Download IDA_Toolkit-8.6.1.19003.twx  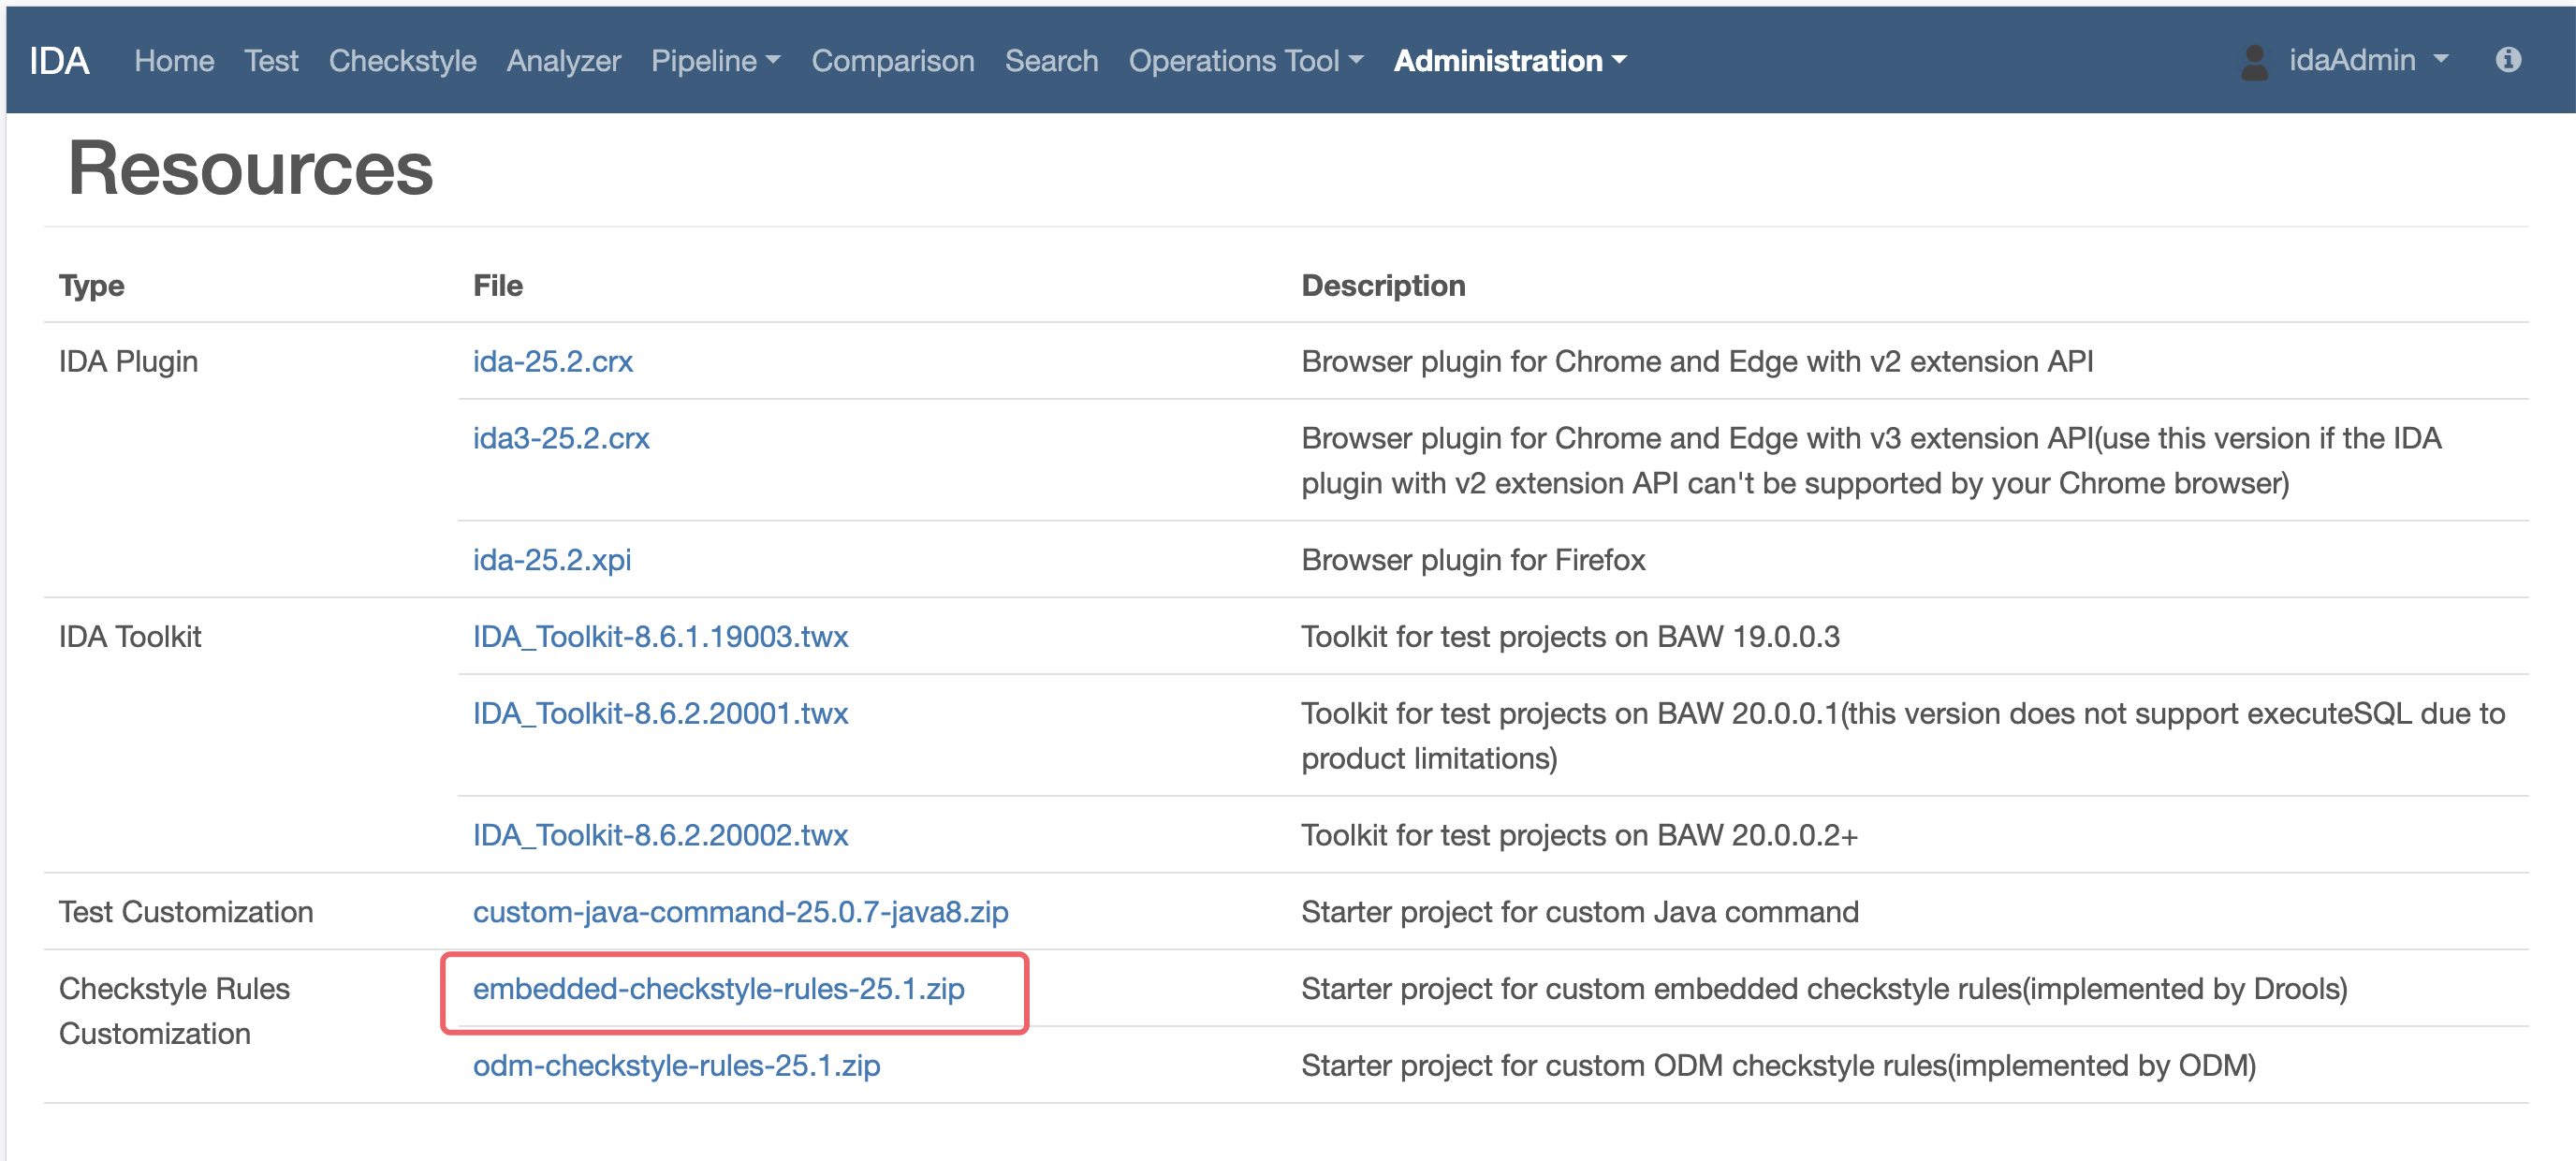coord(660,636)
